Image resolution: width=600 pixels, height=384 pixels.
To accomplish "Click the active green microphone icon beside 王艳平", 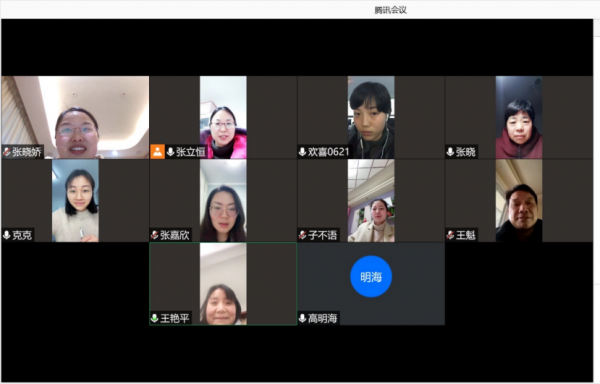I will [x=155, y=318].
